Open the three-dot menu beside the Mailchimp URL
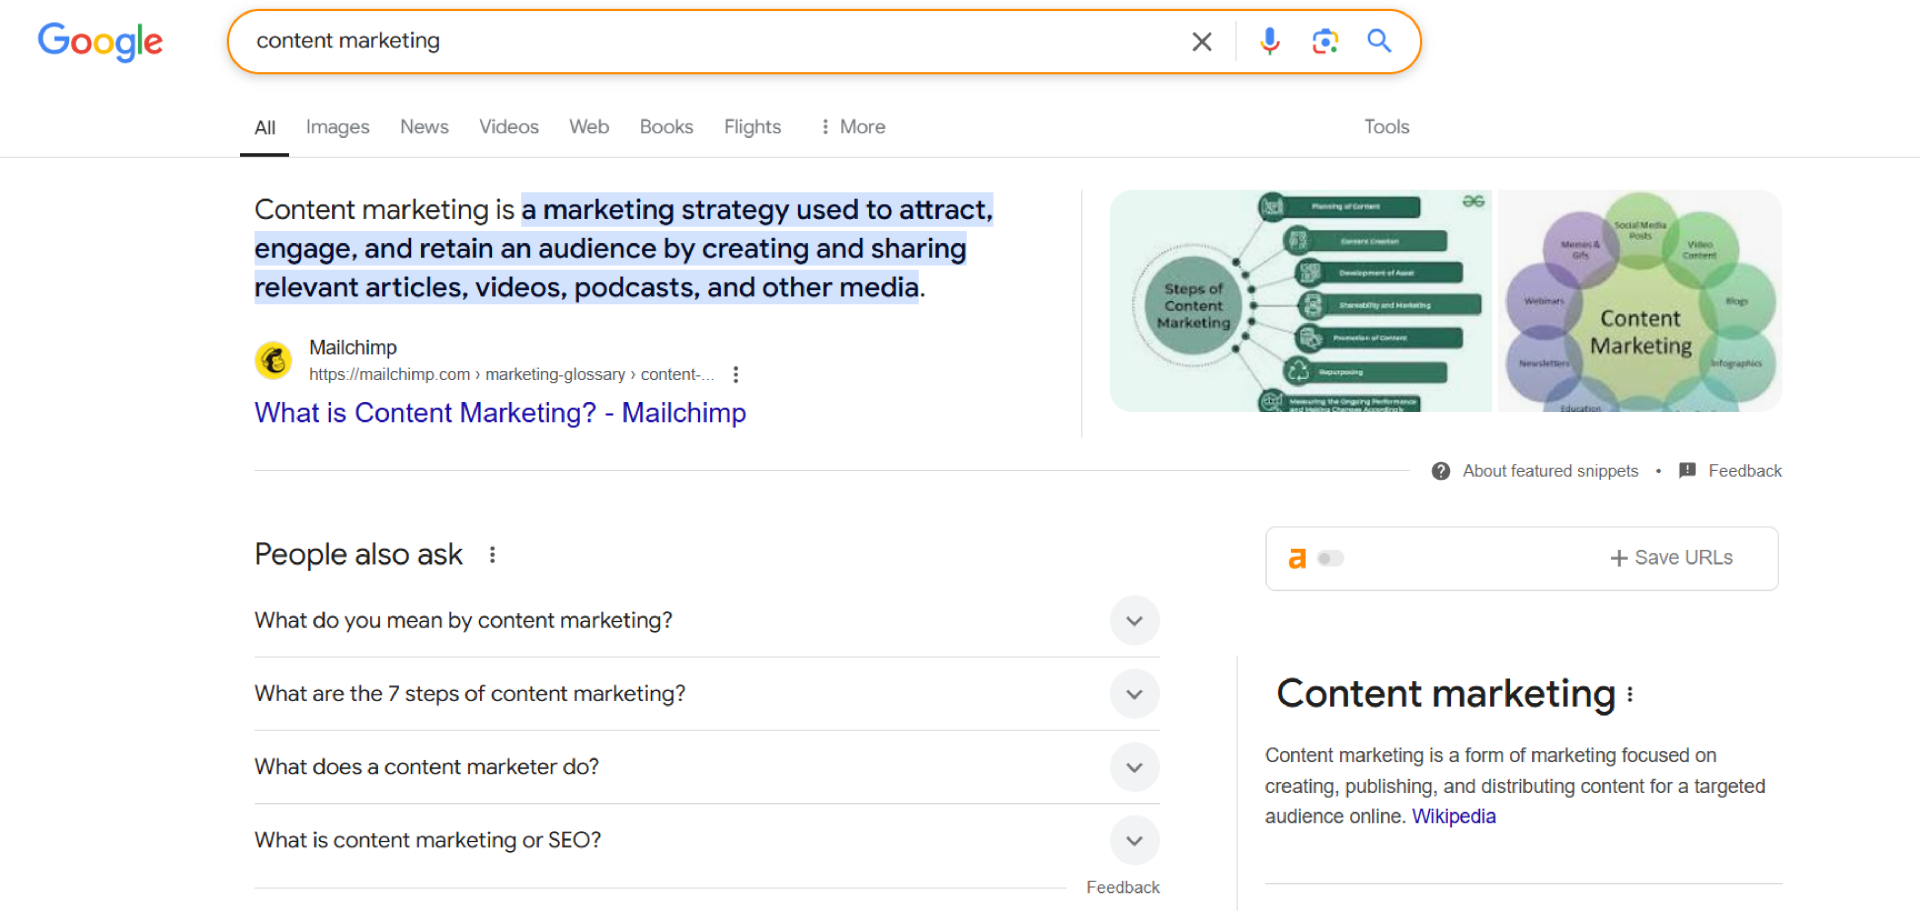 click(735, 374)
